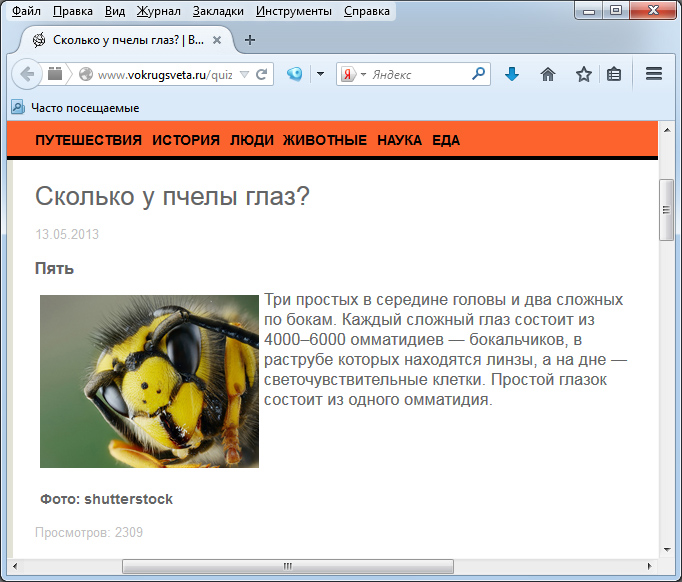Click the wasp head photo
The width and height of the screenshot is (682, 582).
149,381
